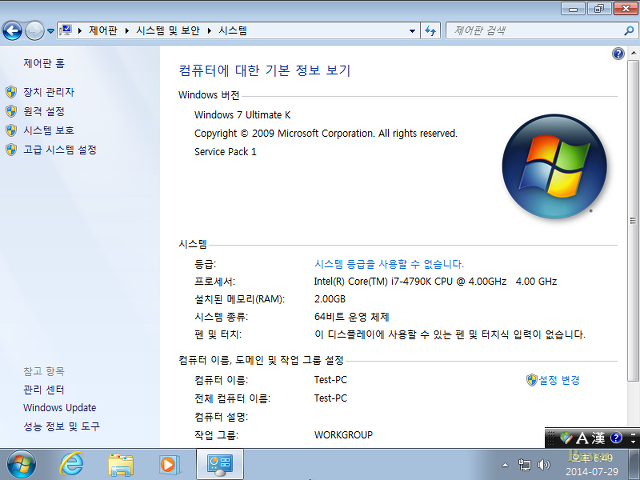Image resolution: width=640 pixels, height=480 pixels.
Task: Open 고급 시스템 설정 link
Action: pos(60,149)
